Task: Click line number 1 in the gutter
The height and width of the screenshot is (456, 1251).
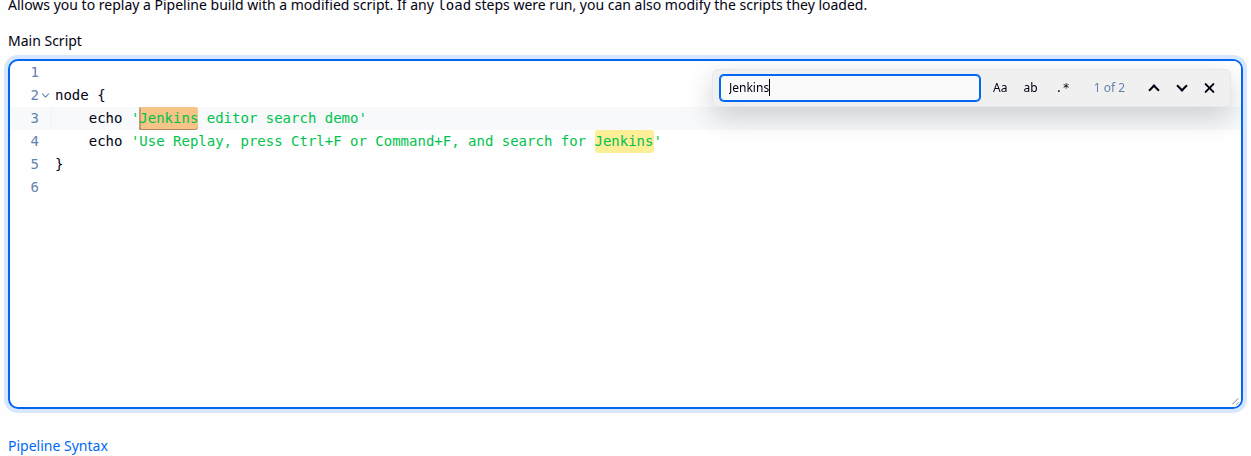Action: tap(34, 72)
